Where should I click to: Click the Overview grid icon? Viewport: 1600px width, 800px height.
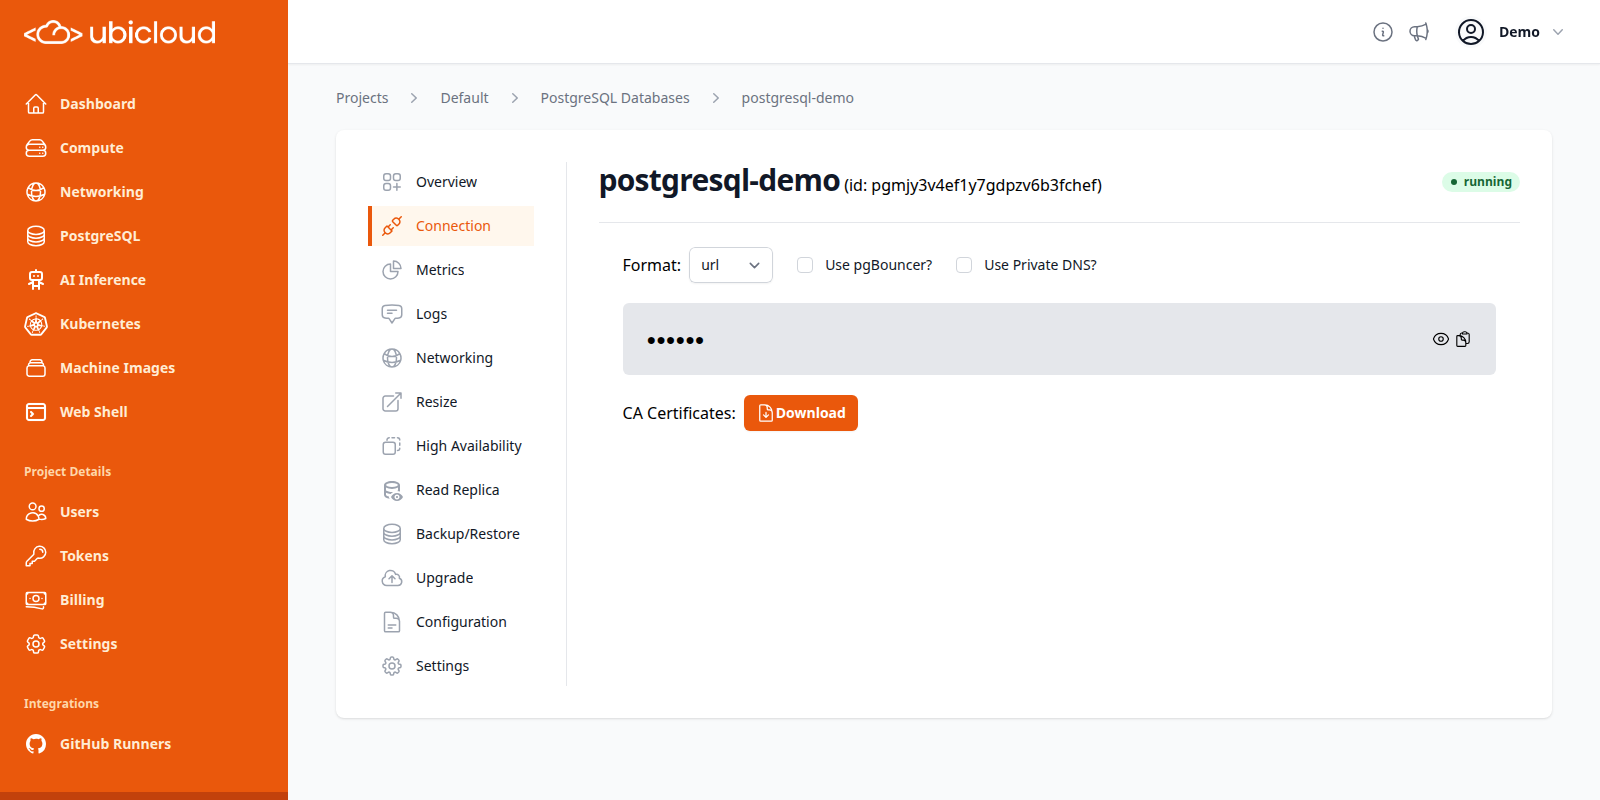(x=392, y=182)
